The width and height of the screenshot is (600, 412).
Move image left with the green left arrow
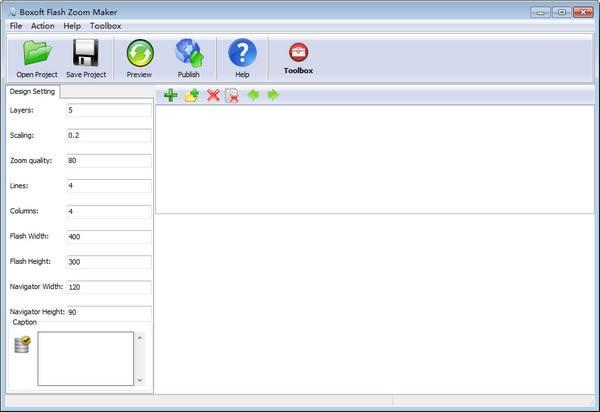[x=253, y=94]
